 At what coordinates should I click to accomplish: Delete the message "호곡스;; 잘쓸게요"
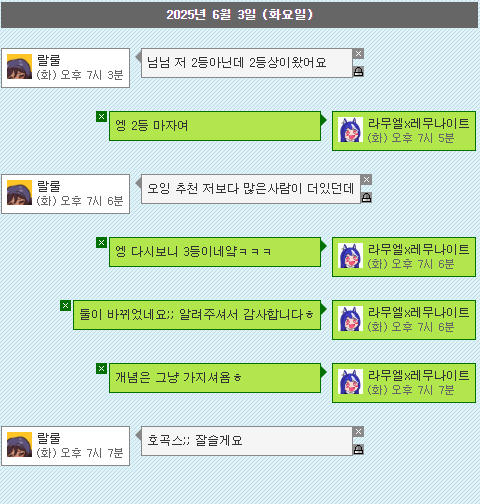(358, 432)
